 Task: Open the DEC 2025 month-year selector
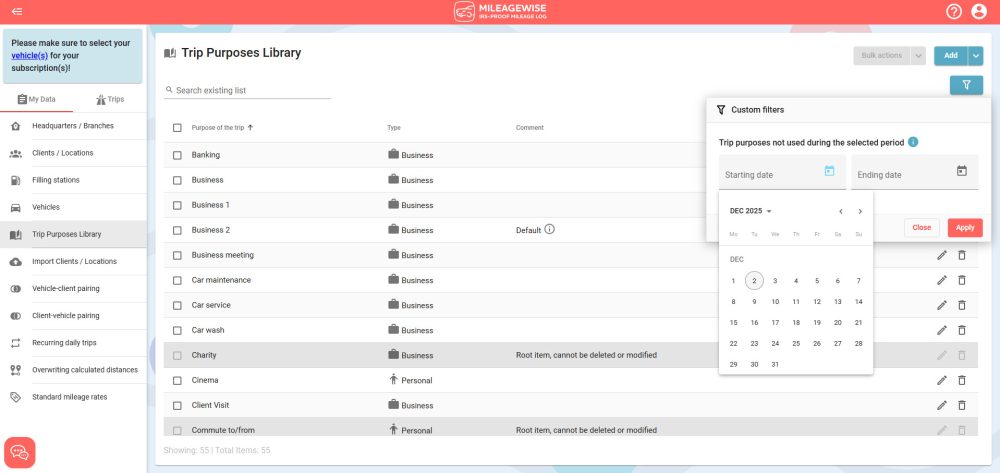point(751,211)
